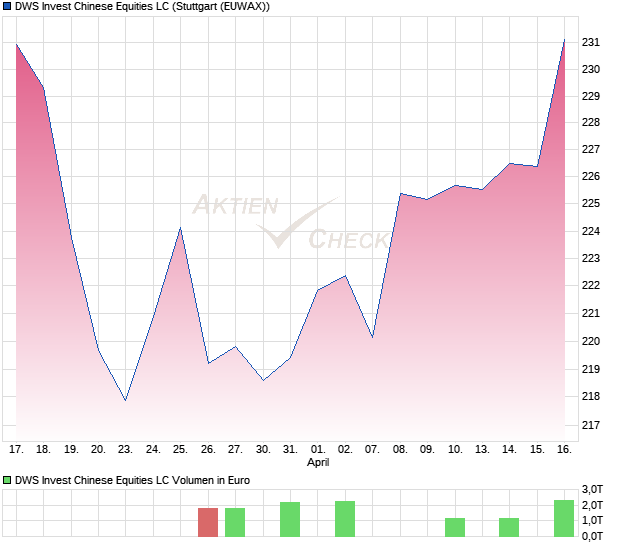Click the date label '24.' on the x-axis
Viewport: 620px width, 546px height.
[x=153, y=450]
